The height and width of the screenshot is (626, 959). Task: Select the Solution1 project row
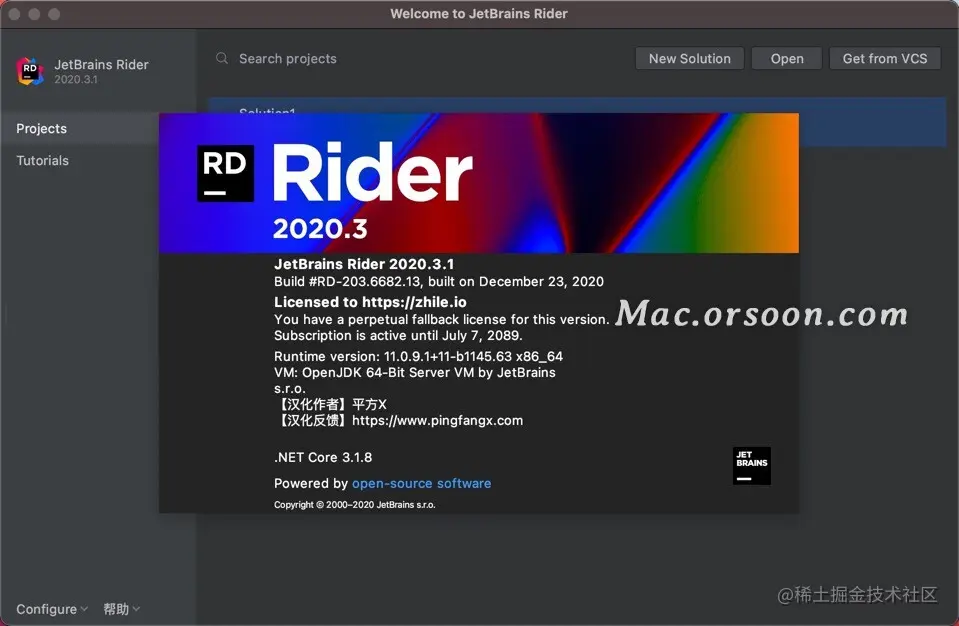pos(577,122)
